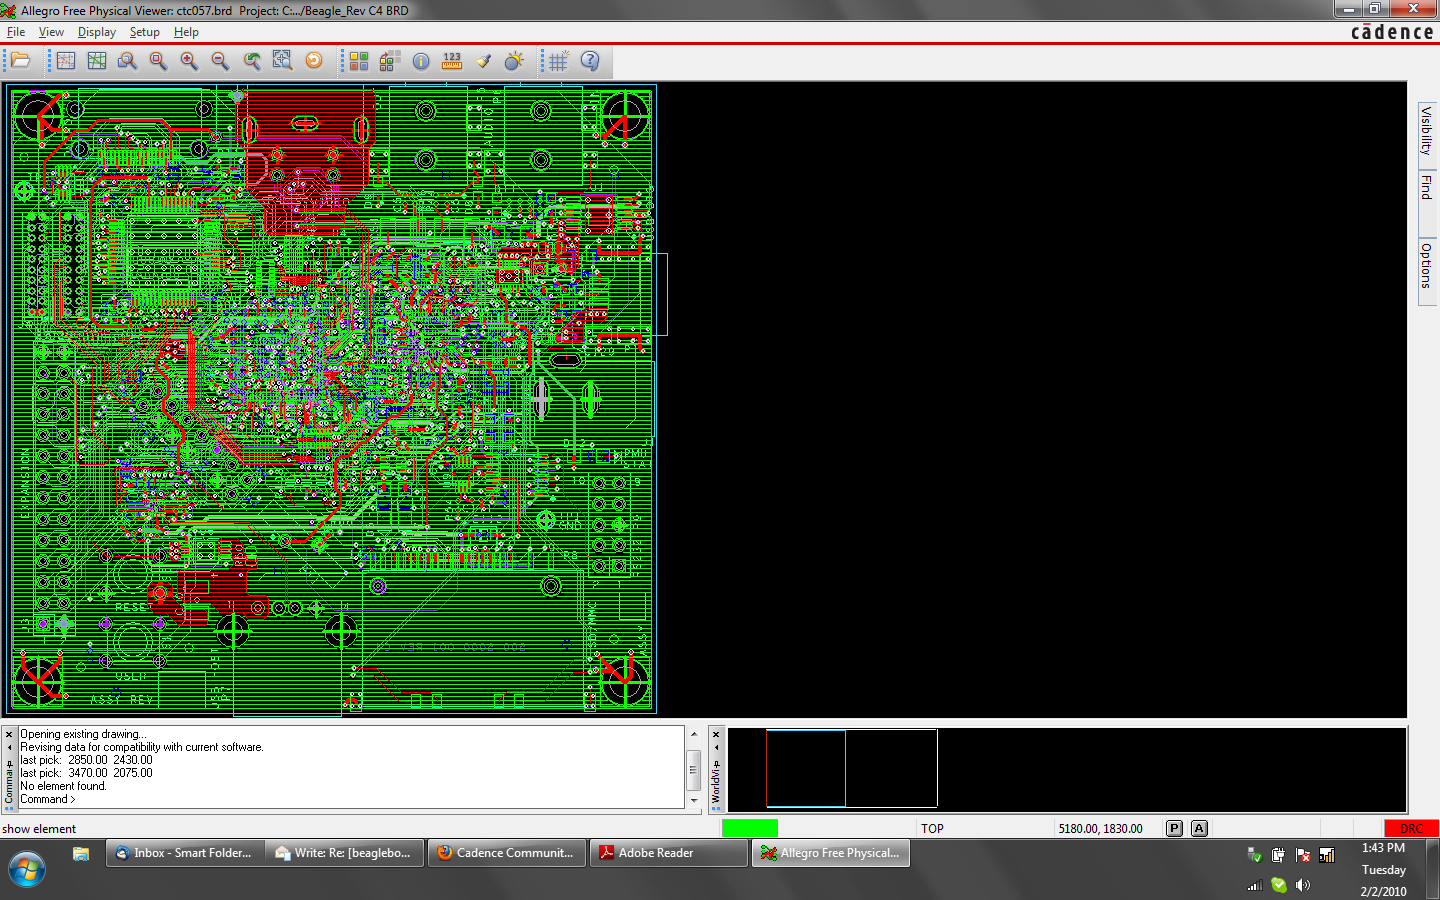The image size is (1440, 900).
Task: Click the green status color indicator
Action: pyautogui.click(x=750, y=828)
